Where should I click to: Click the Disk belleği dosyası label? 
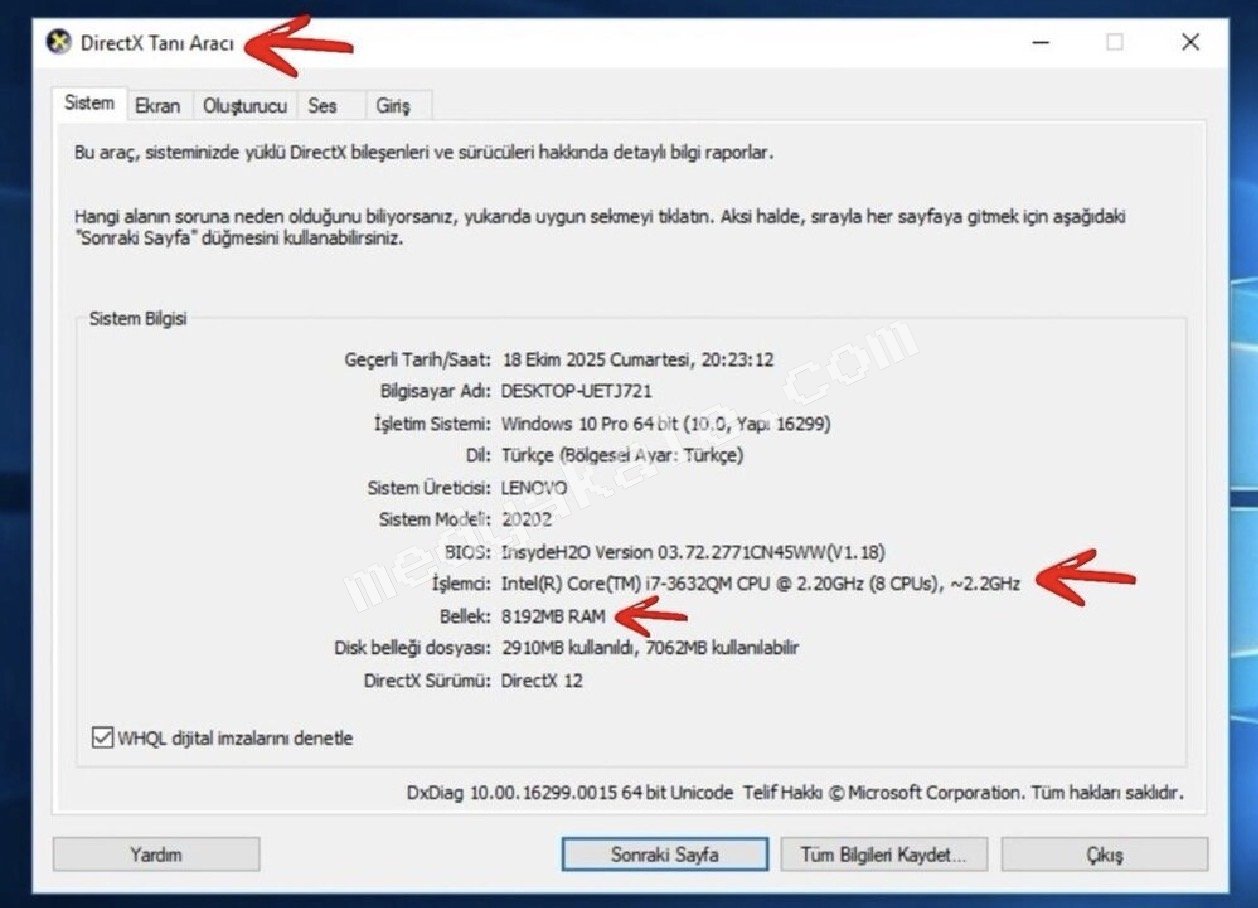[x=413, y=648]
